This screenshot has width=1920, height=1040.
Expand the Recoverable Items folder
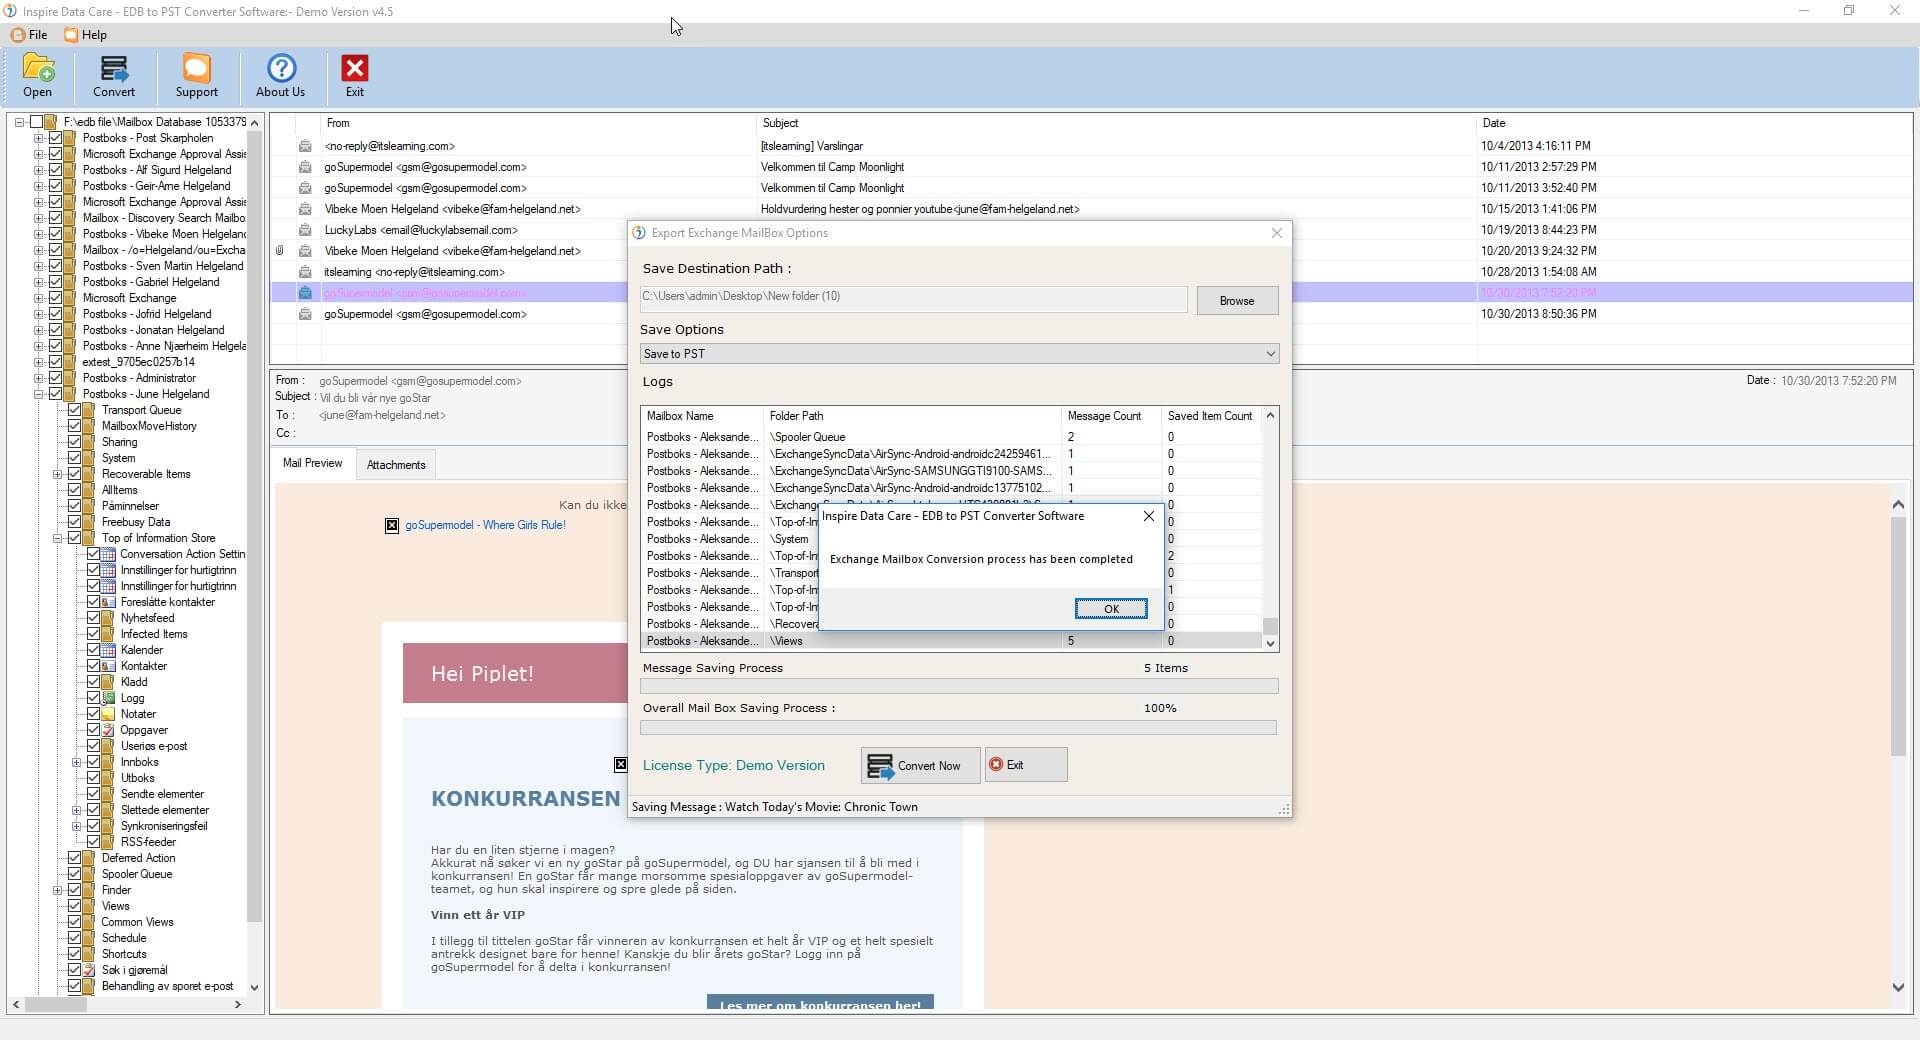tap(57, 474)
